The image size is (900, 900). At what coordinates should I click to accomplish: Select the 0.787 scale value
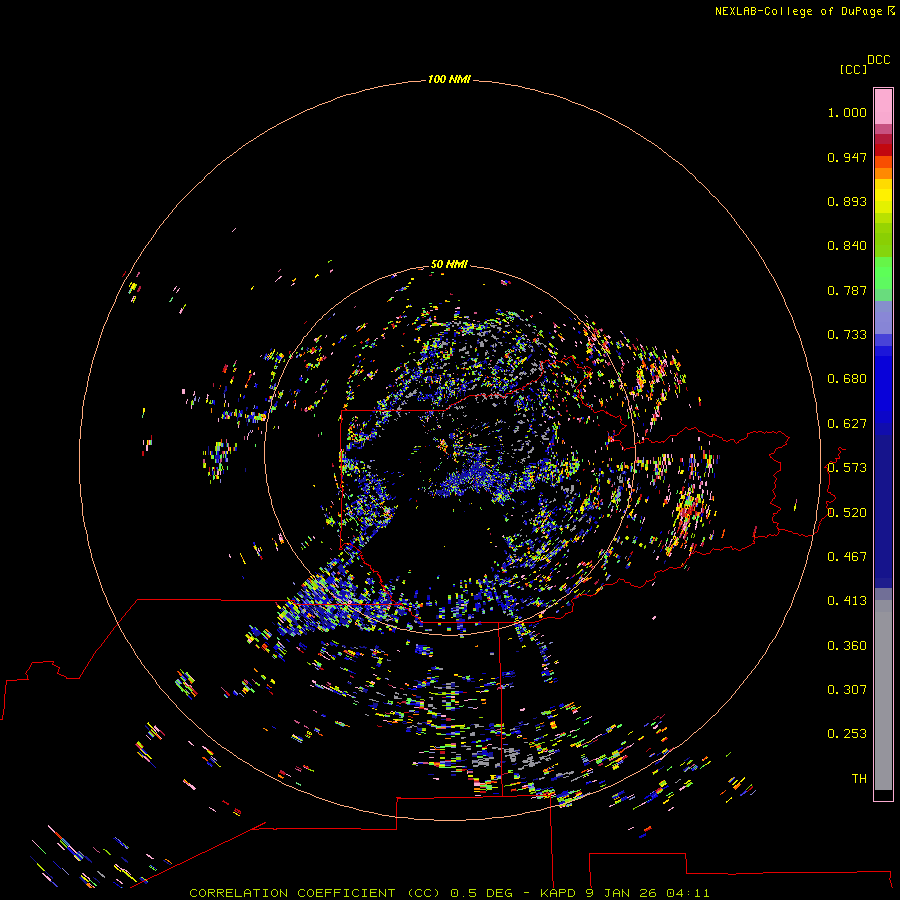847,290
